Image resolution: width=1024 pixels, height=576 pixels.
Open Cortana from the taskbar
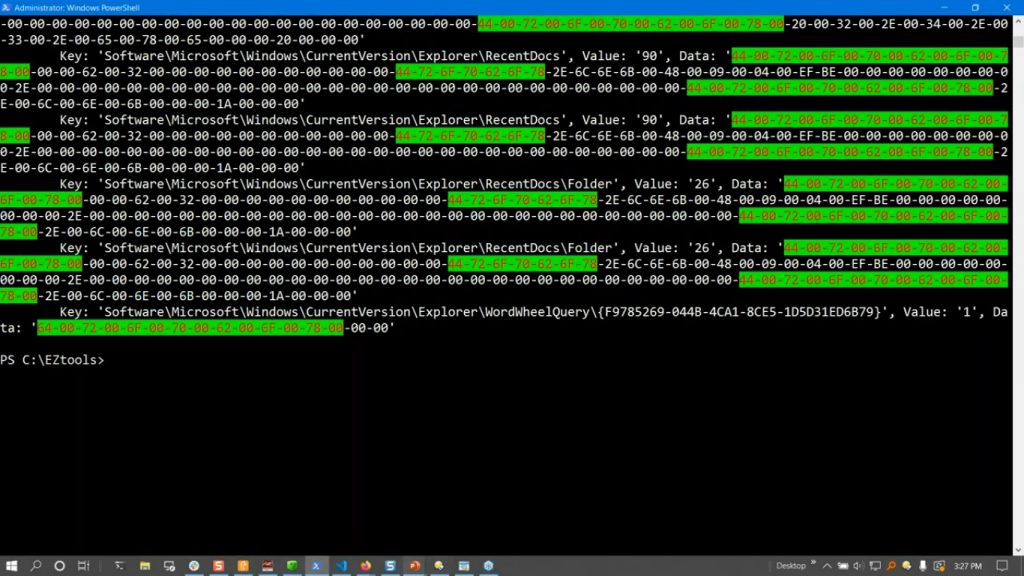[x=59, y=566]
